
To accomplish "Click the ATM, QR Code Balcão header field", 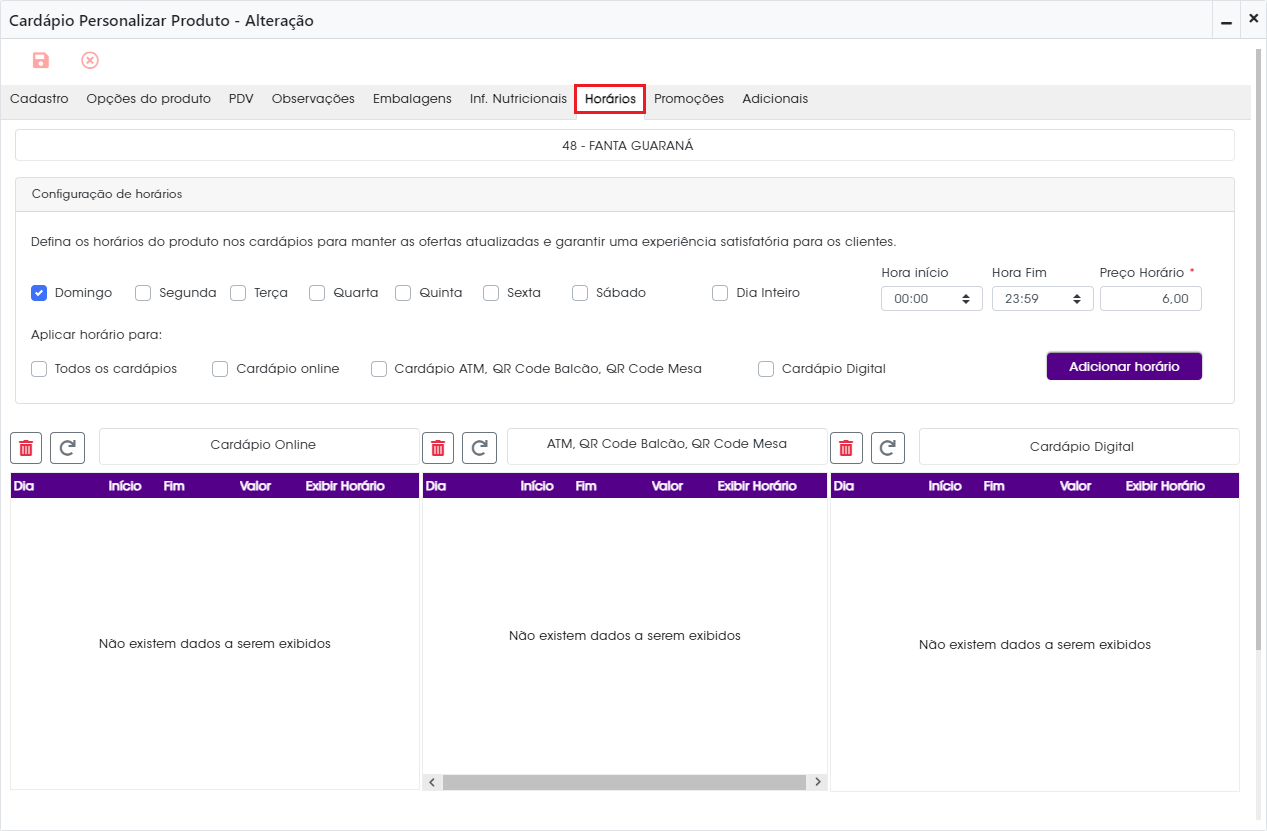I will coord(667,445).
